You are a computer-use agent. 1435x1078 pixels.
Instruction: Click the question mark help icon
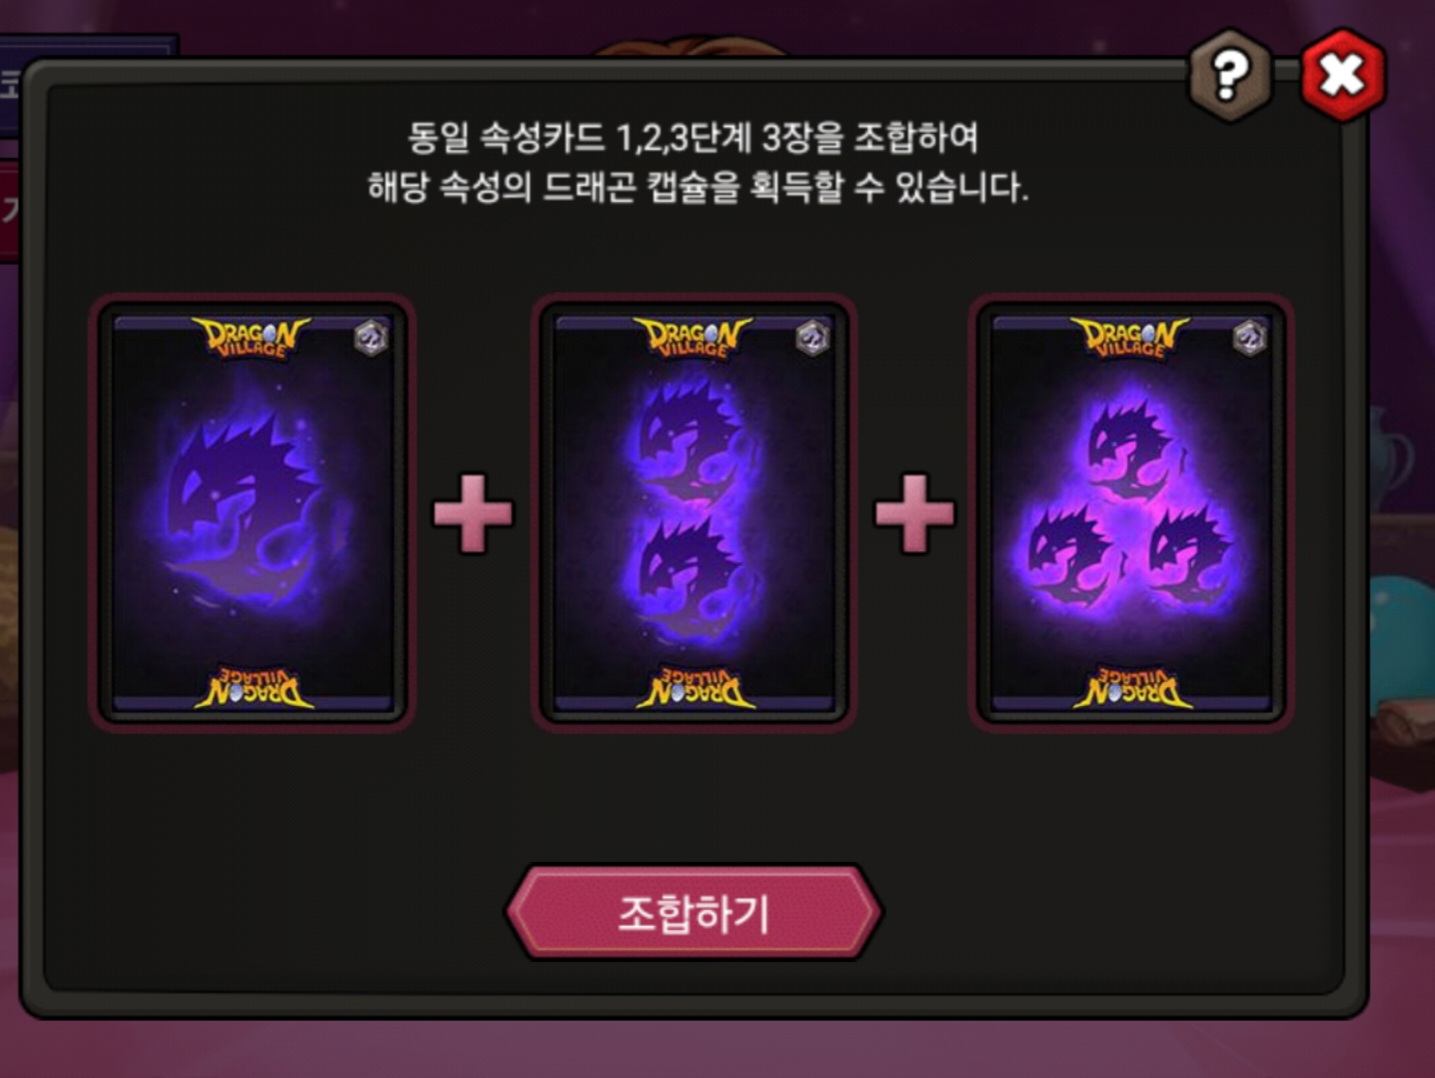coord(1230,74)
